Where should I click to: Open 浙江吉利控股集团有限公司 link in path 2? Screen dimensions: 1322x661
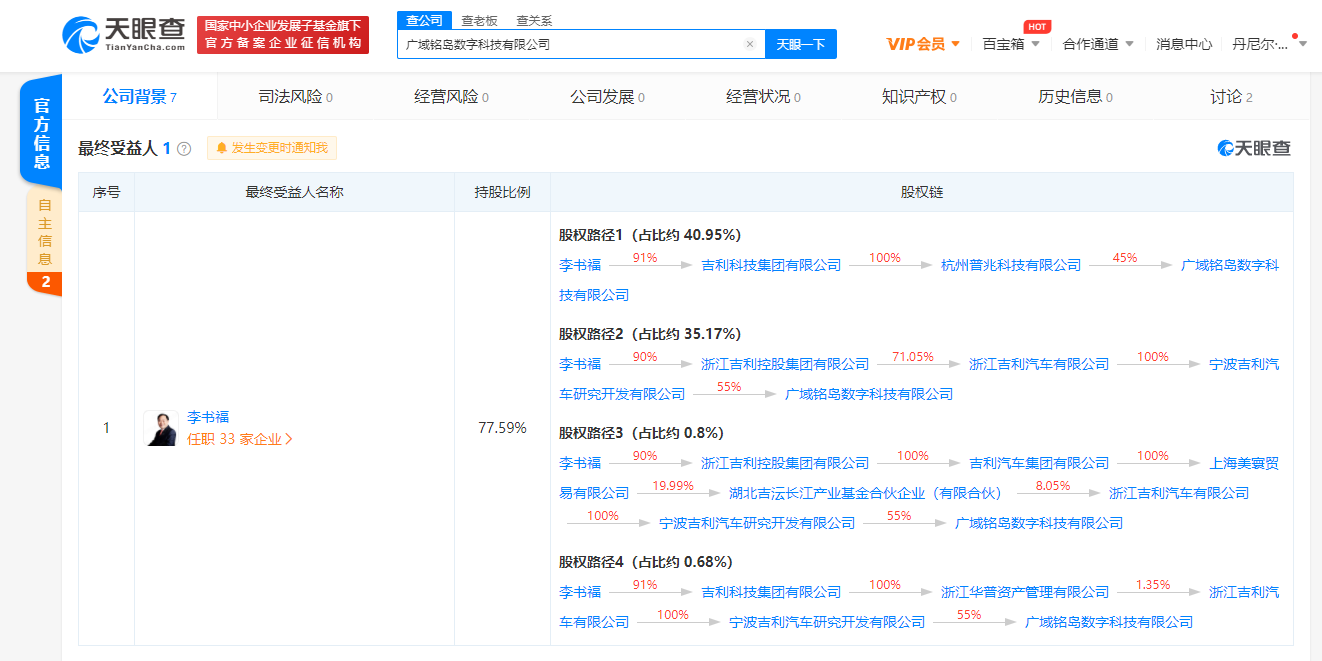785,364
